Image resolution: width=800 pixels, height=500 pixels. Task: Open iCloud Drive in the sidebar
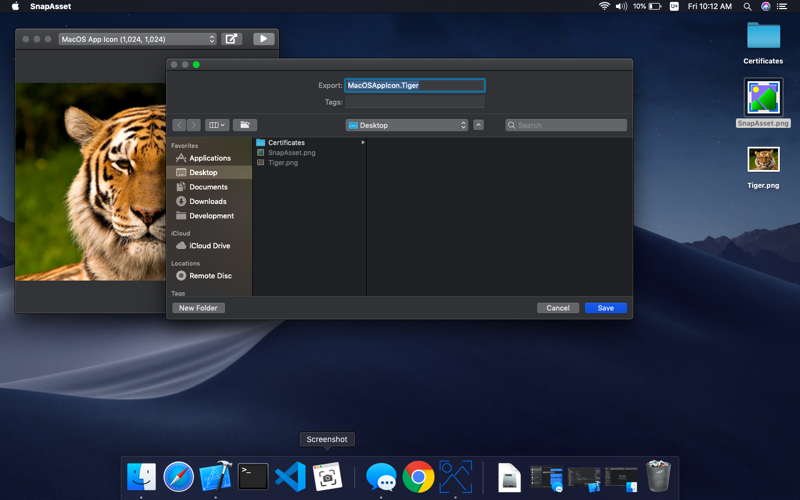coord(209,245)
